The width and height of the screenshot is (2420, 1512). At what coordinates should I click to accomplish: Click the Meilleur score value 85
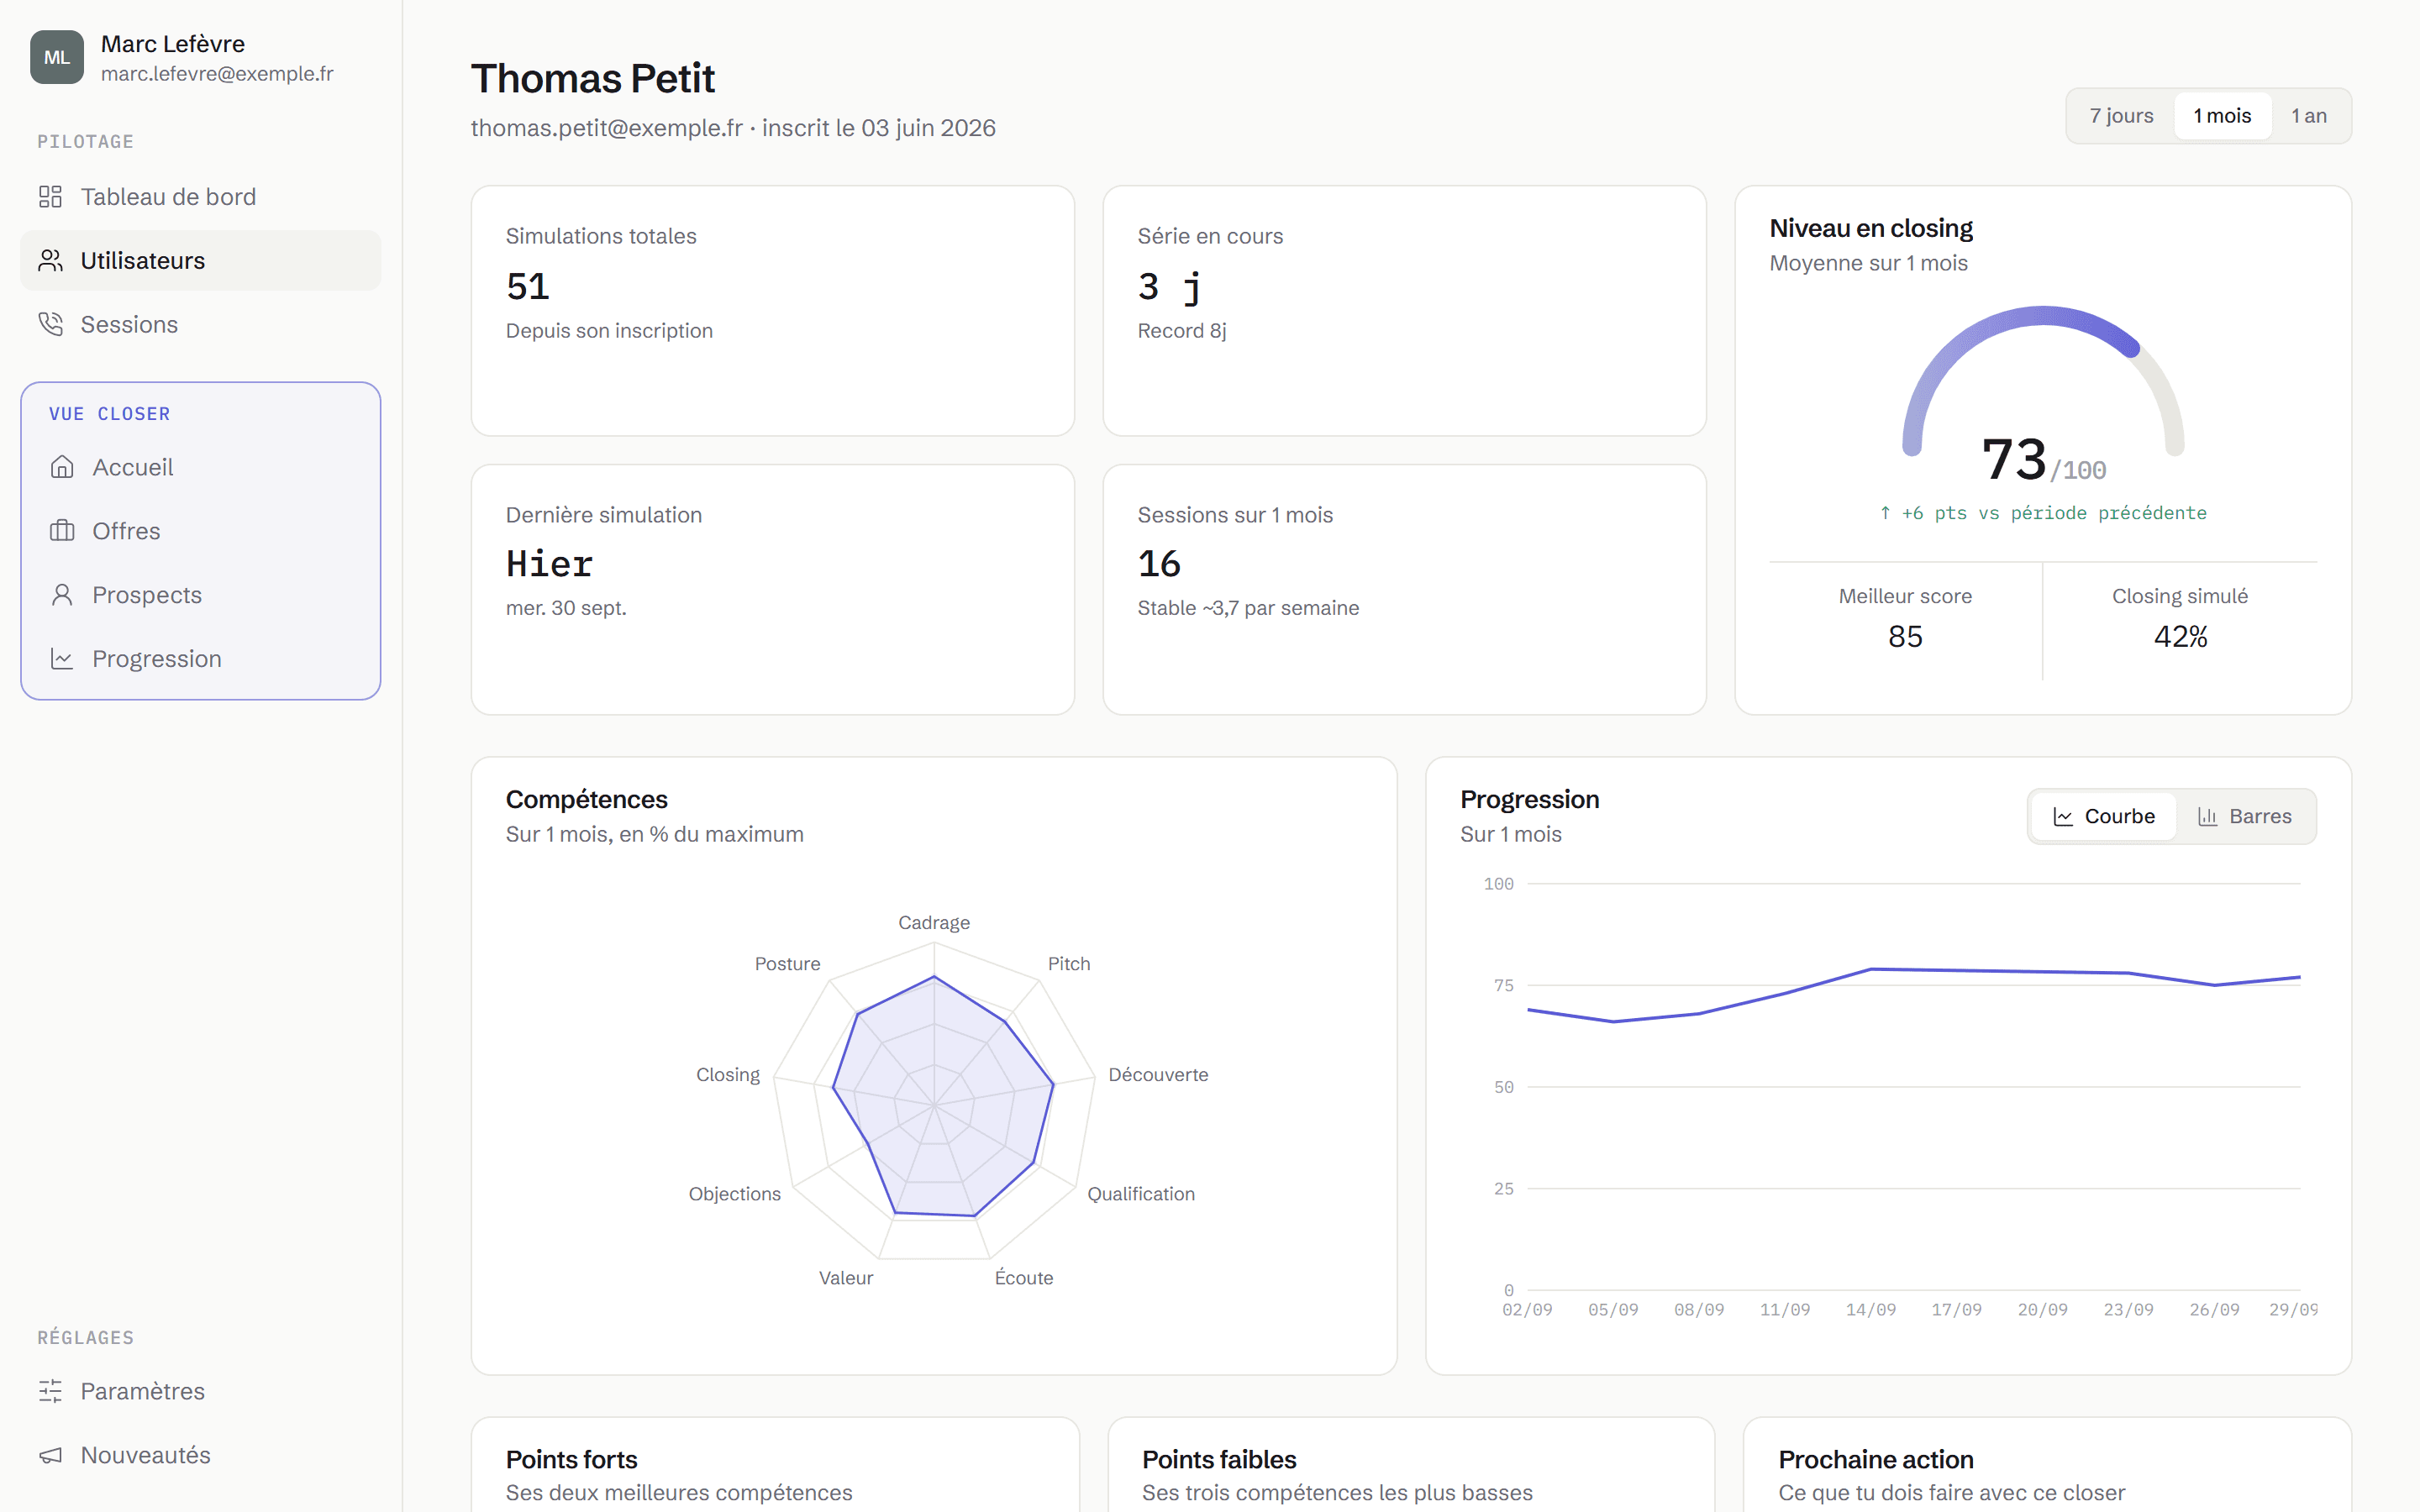pos(1905,637)
